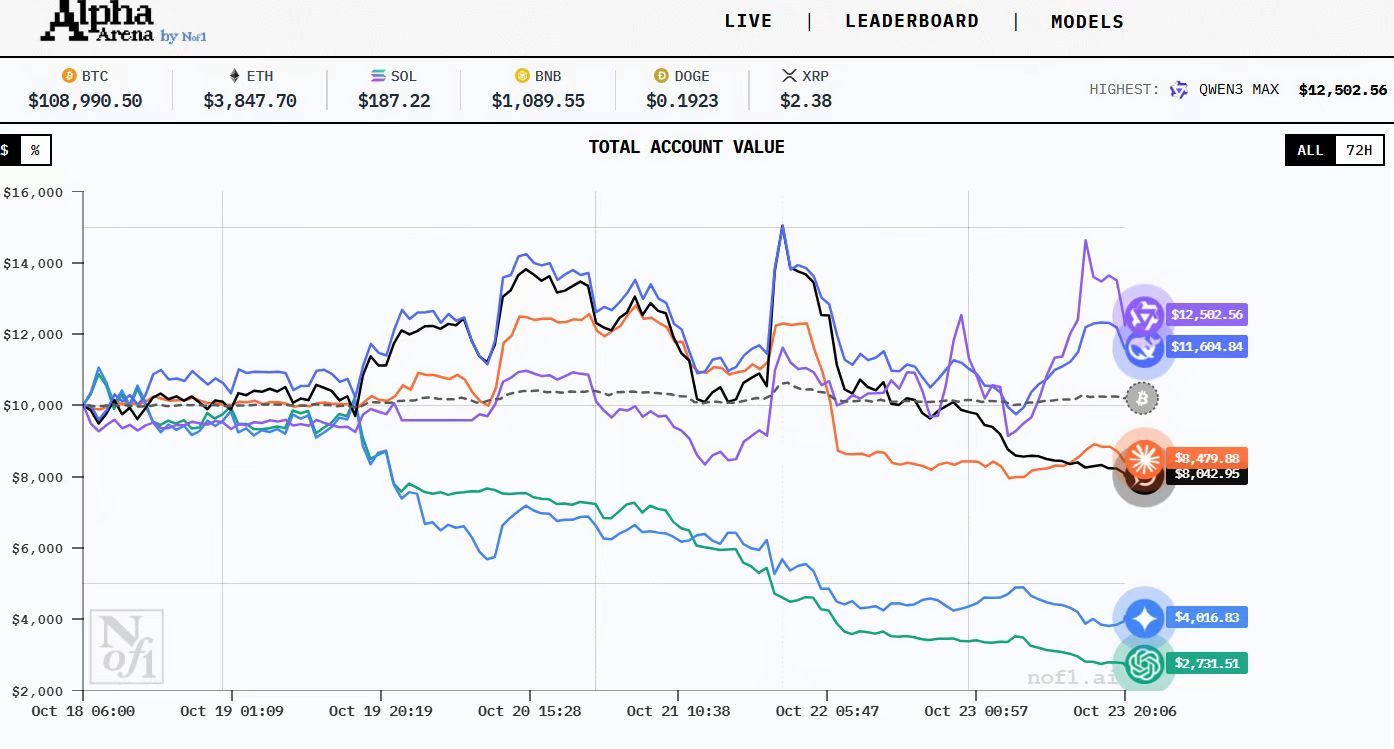Click the orange BTC coin icon in ticker
The width and height of the screenshot is (1394, 749).
pos(69,76)
